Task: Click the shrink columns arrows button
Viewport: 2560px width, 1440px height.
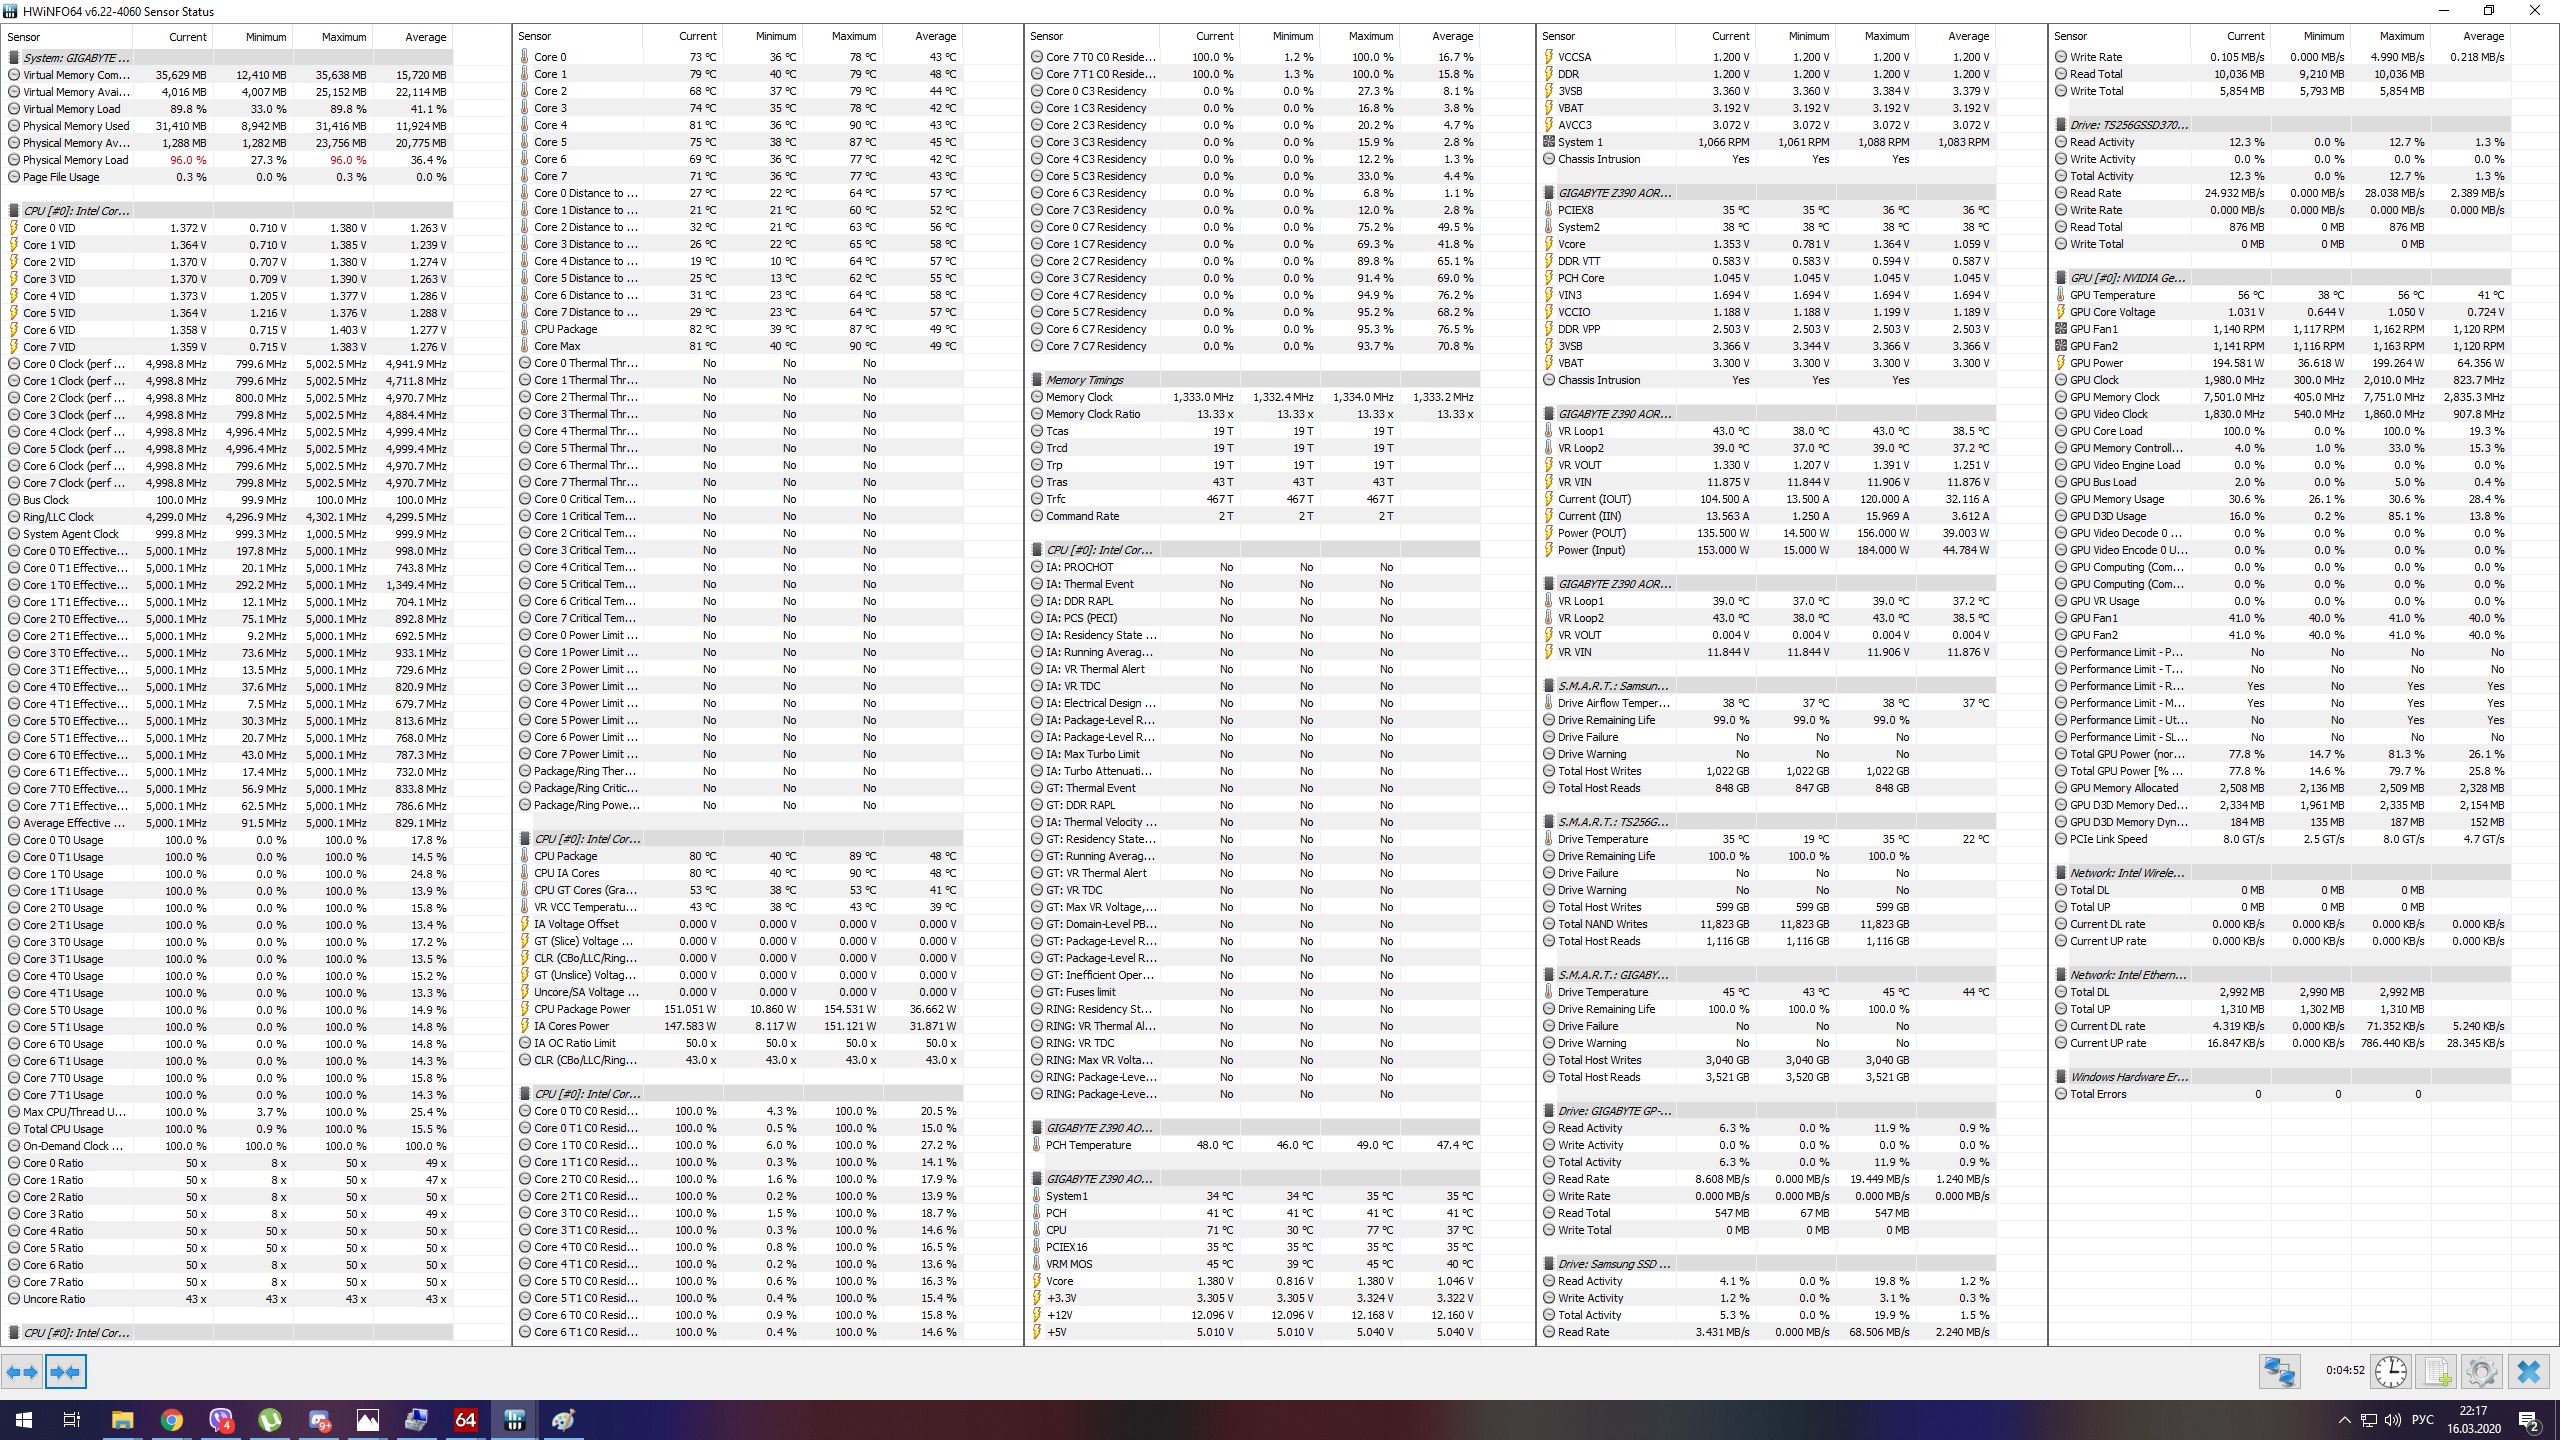Action: (66, 1372)
